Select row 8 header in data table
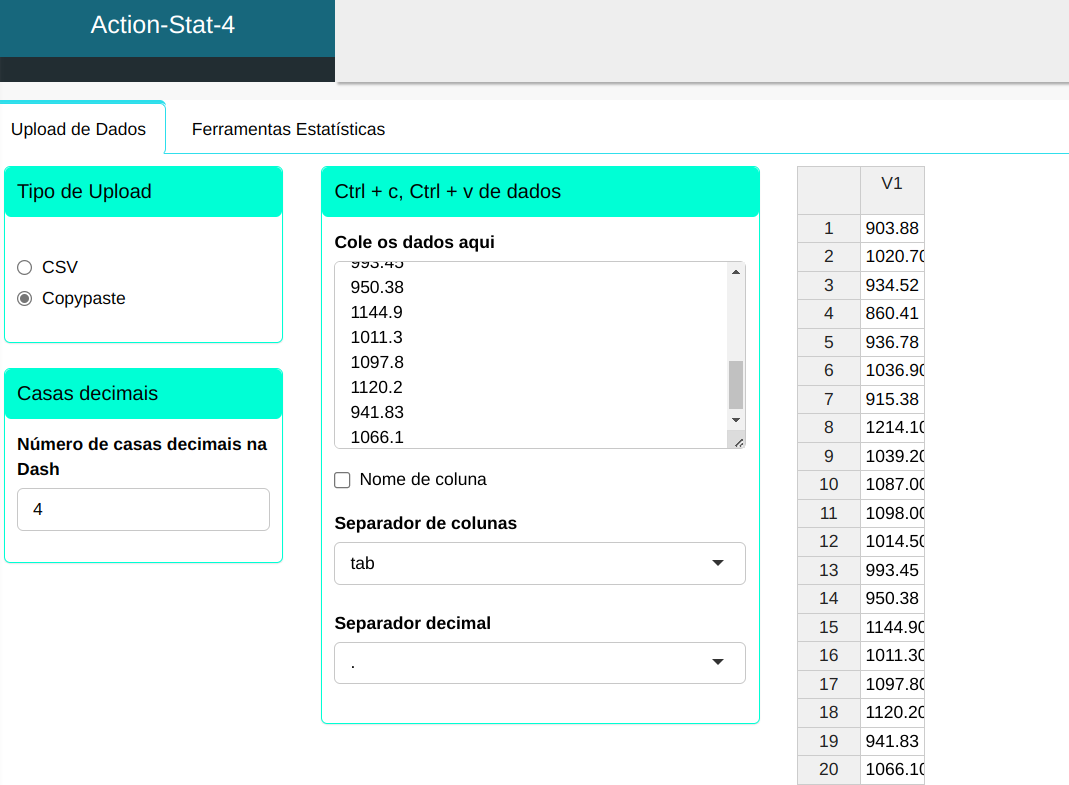The height and width of the screenshot is (785, 1069). 828,428
